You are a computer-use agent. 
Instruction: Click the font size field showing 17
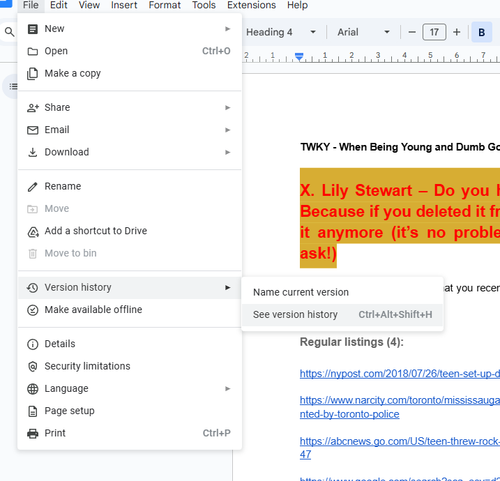(434, 32)
